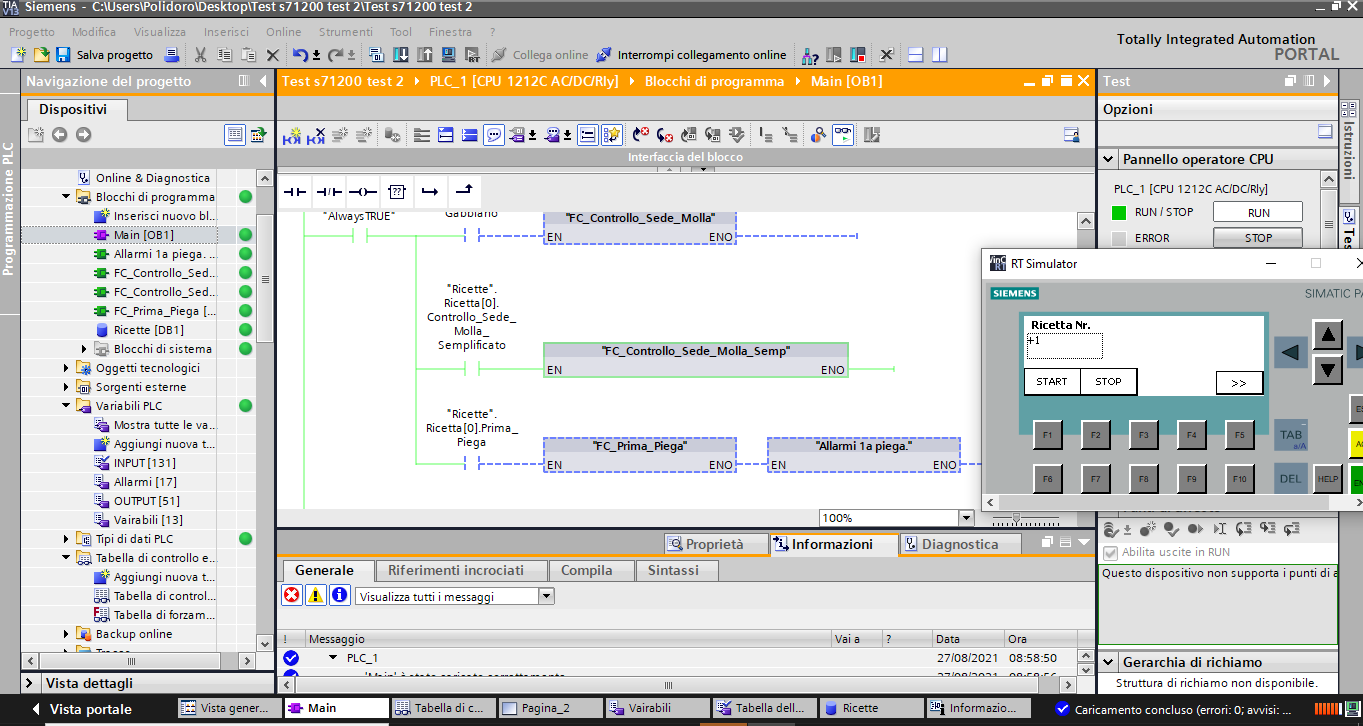Select Ricette [DB1] in project tree
Screen dimensions: 1363x726
148,330
